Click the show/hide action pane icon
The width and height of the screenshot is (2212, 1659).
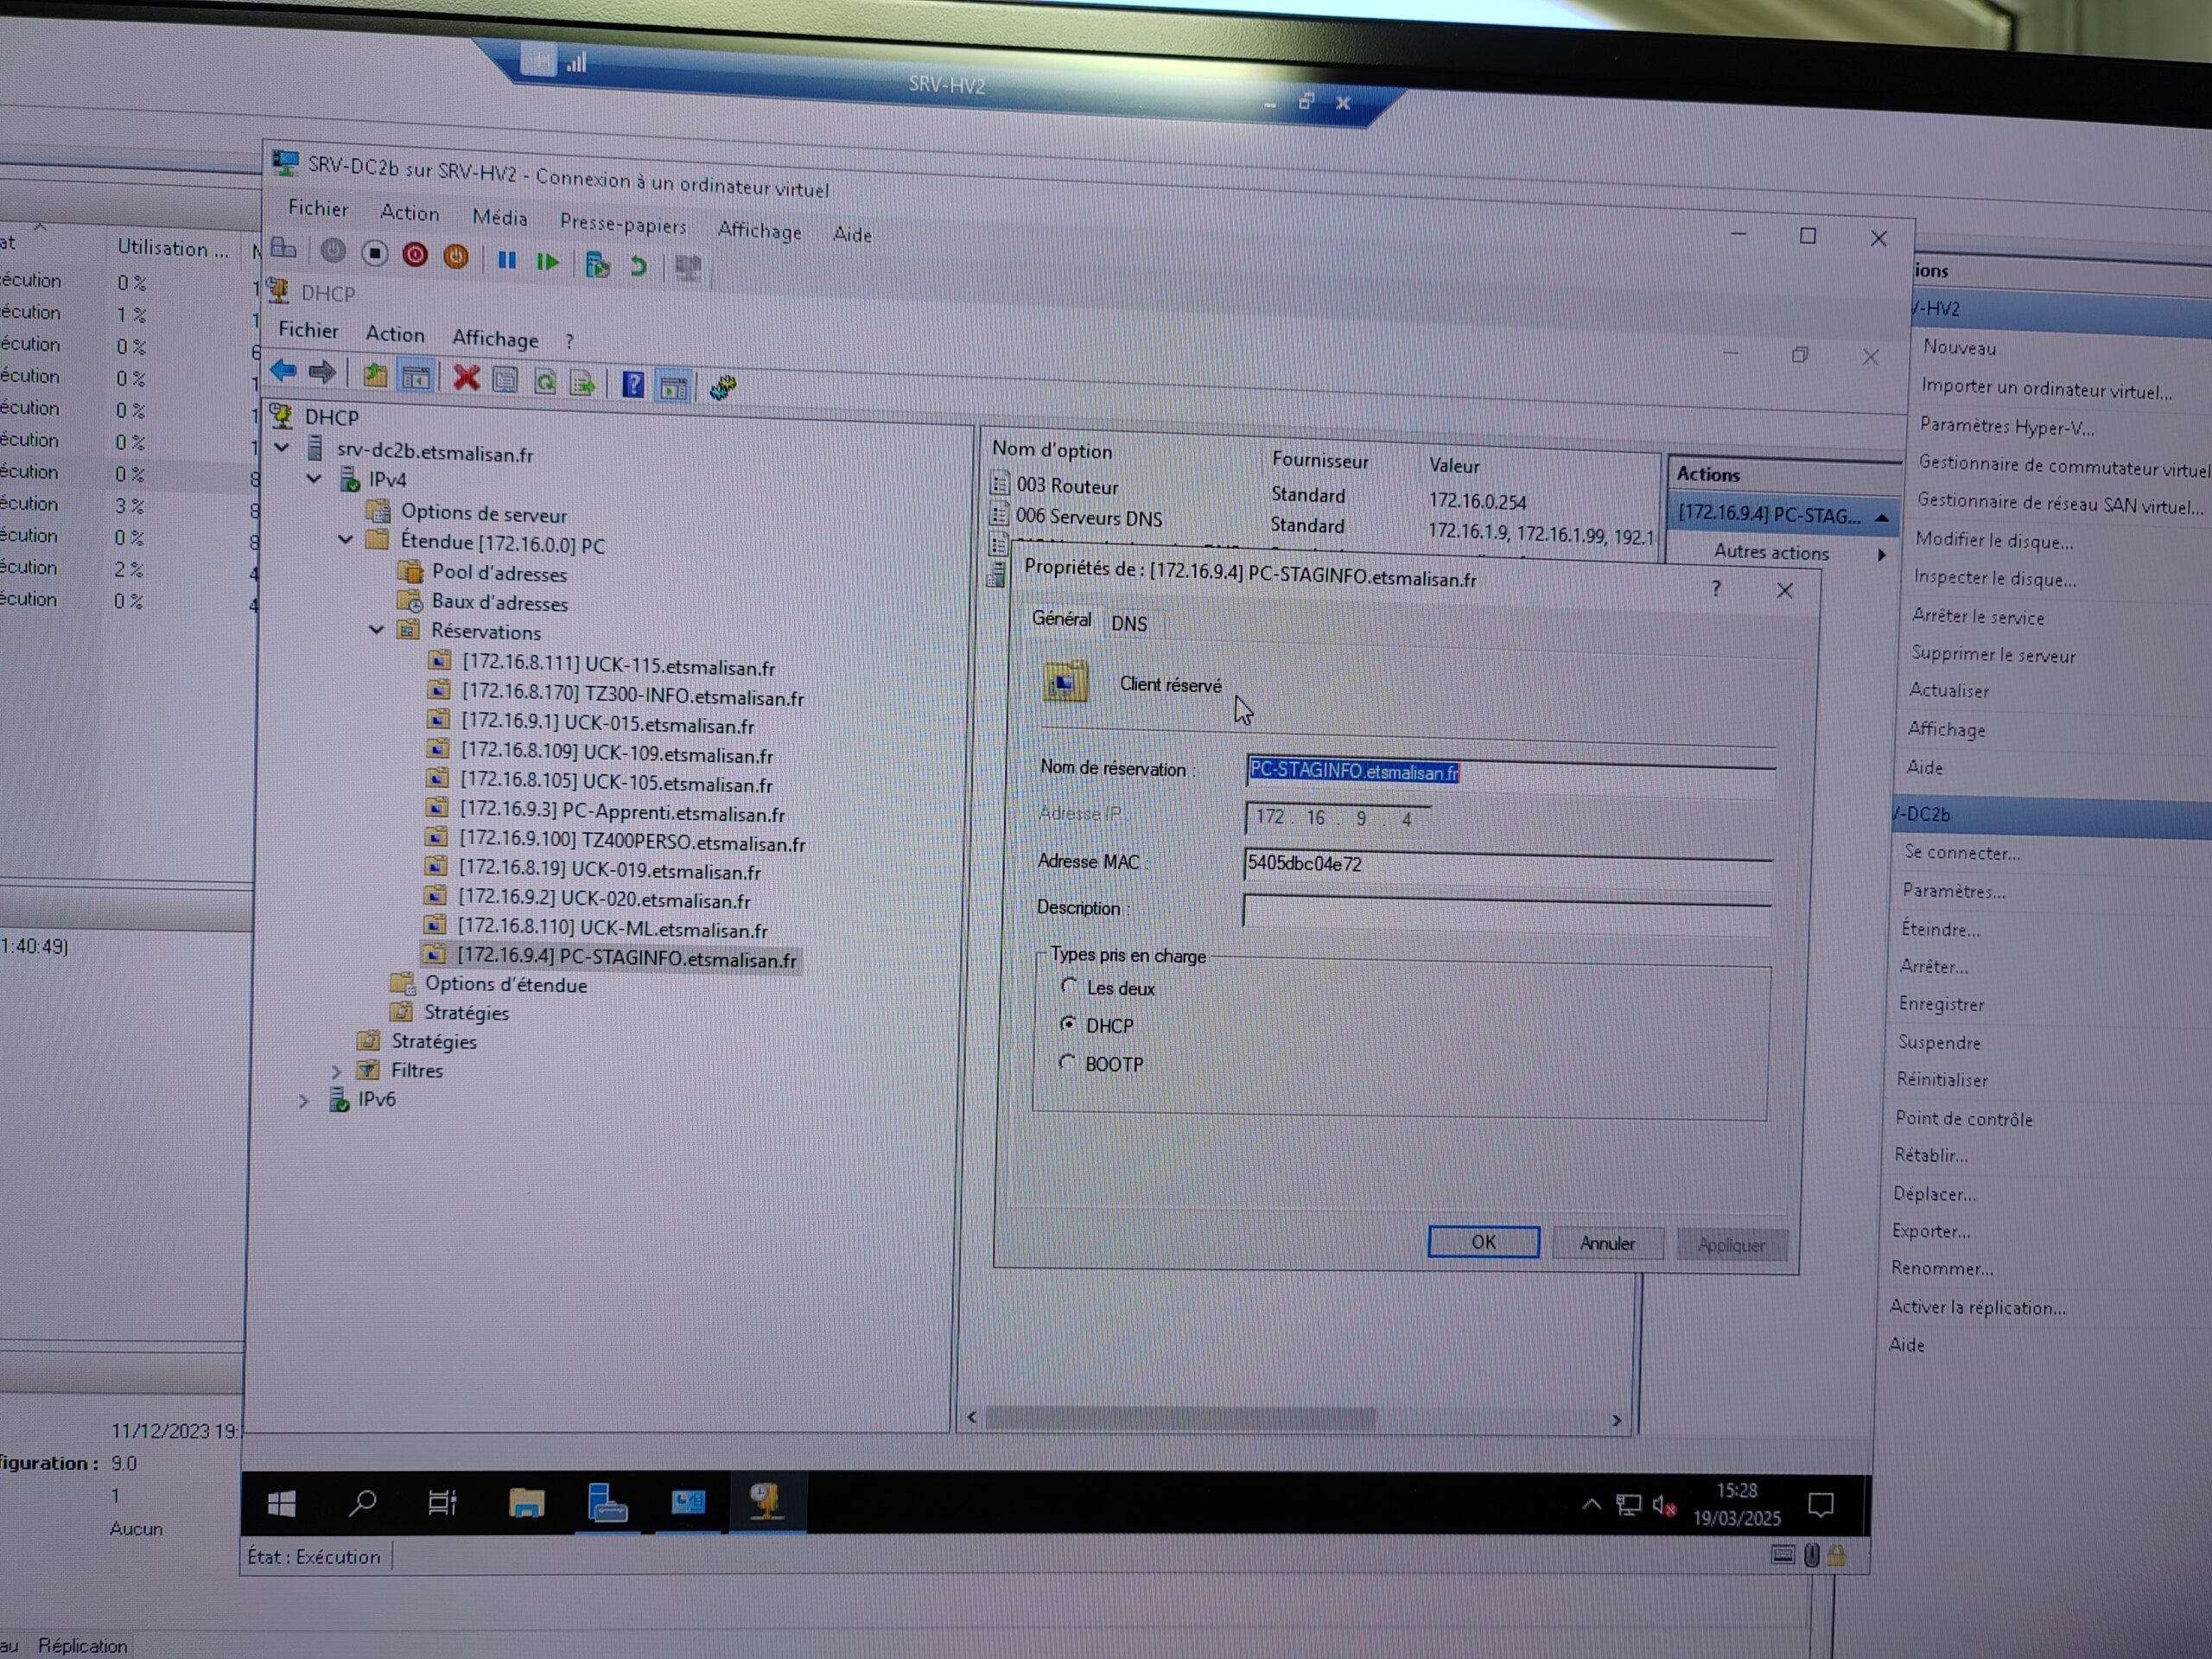point(673,387)
